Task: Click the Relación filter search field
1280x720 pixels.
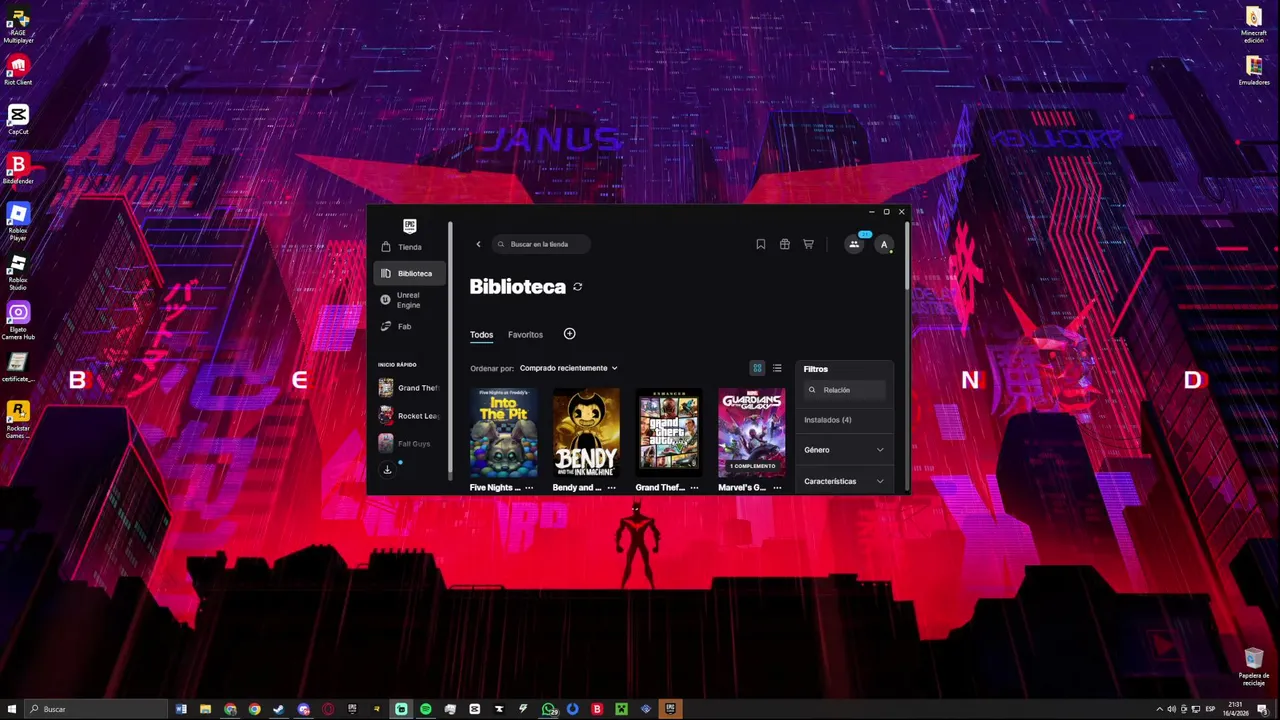Action: coord(845,390)
